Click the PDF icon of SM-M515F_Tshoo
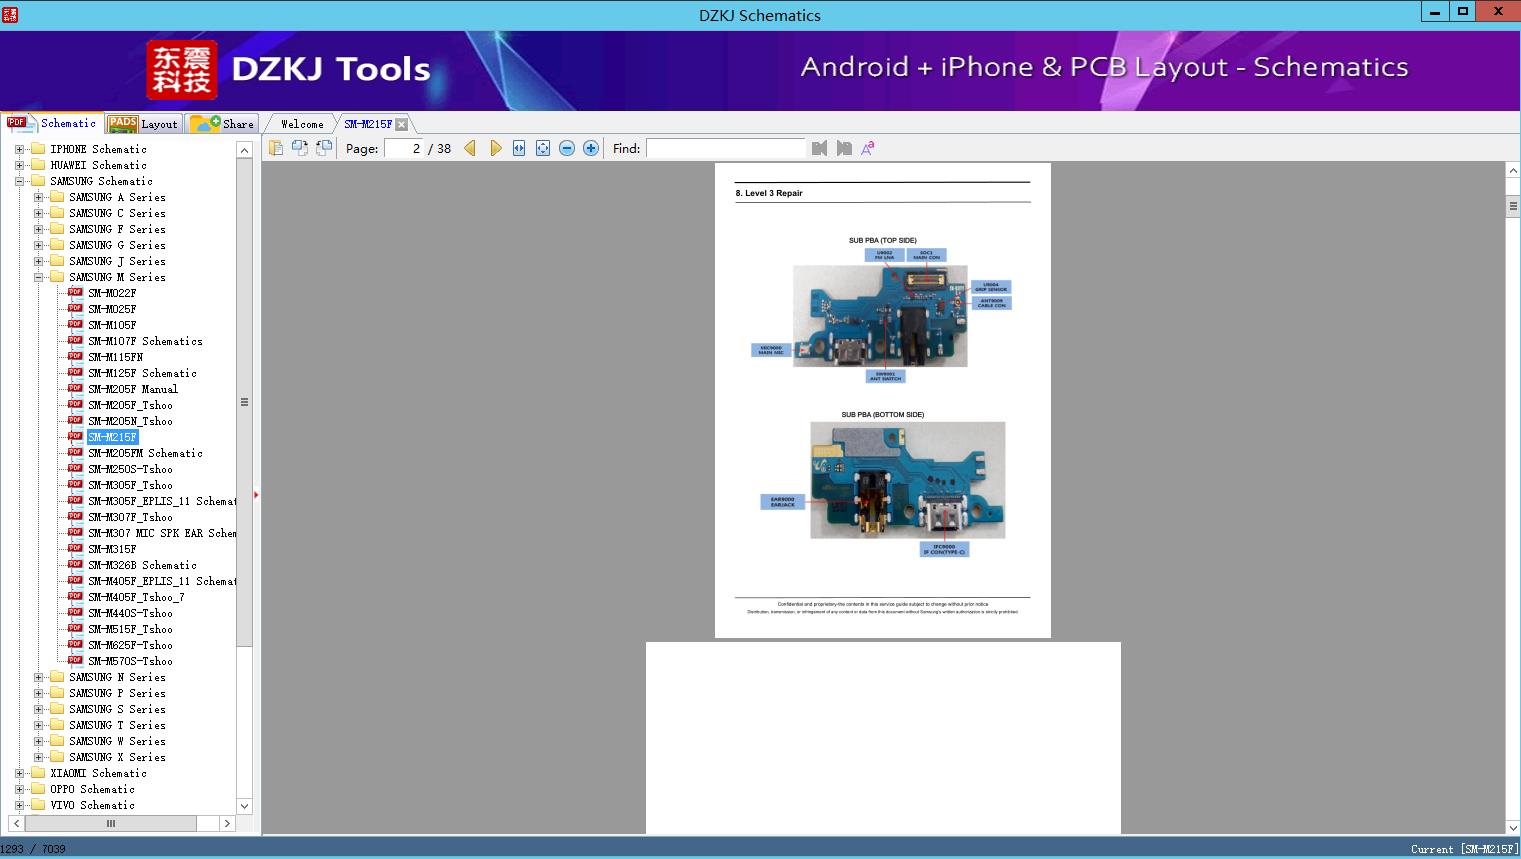Screen dimensions: 1521x859 pos(75,628)
